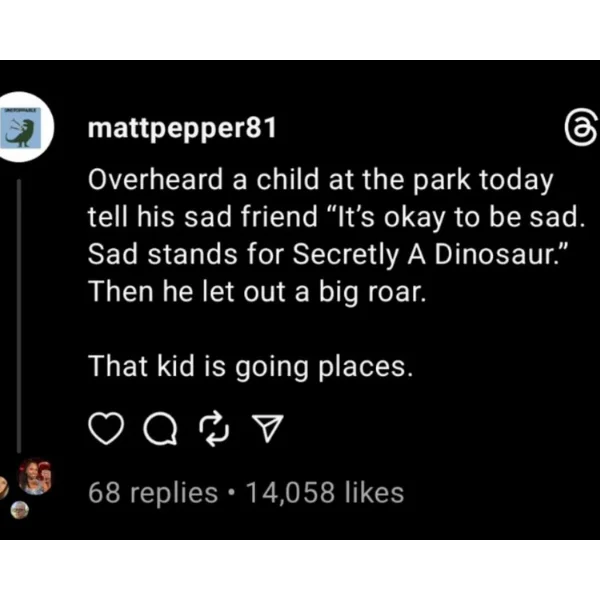Image resolution: width=600 pixels, height=600 pixels.
Task: Open mattpepper81's dinosaur profile picture
Action: [x=22, y=127]
